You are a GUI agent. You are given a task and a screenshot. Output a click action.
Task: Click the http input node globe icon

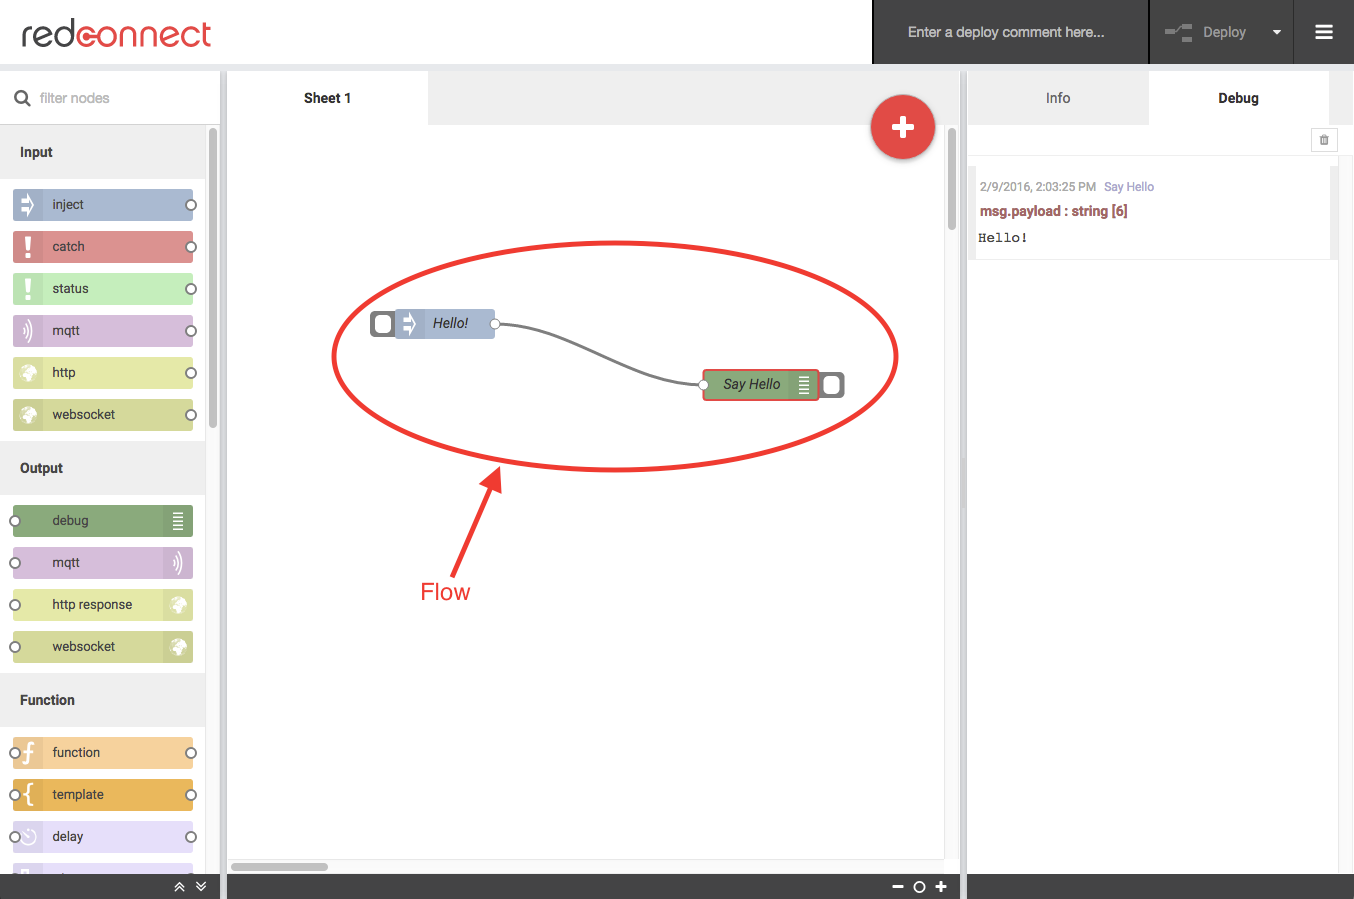coord(28,373)
